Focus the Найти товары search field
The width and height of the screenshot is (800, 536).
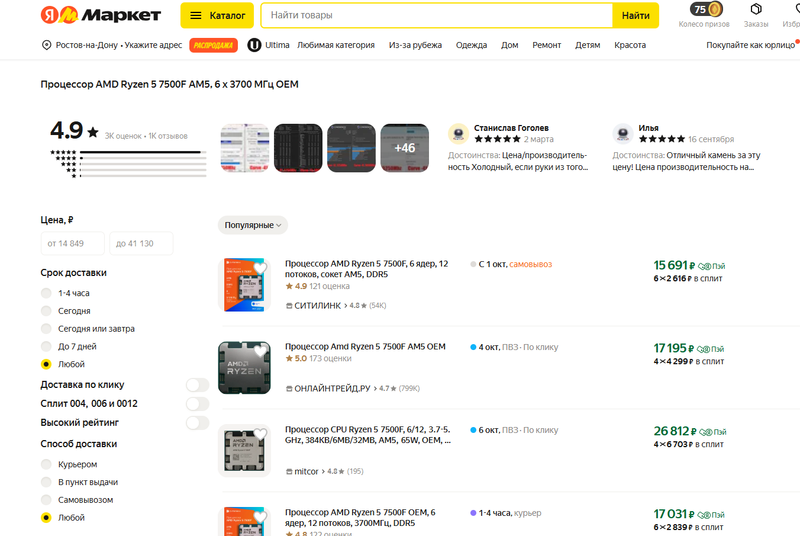tap(437, 15)
